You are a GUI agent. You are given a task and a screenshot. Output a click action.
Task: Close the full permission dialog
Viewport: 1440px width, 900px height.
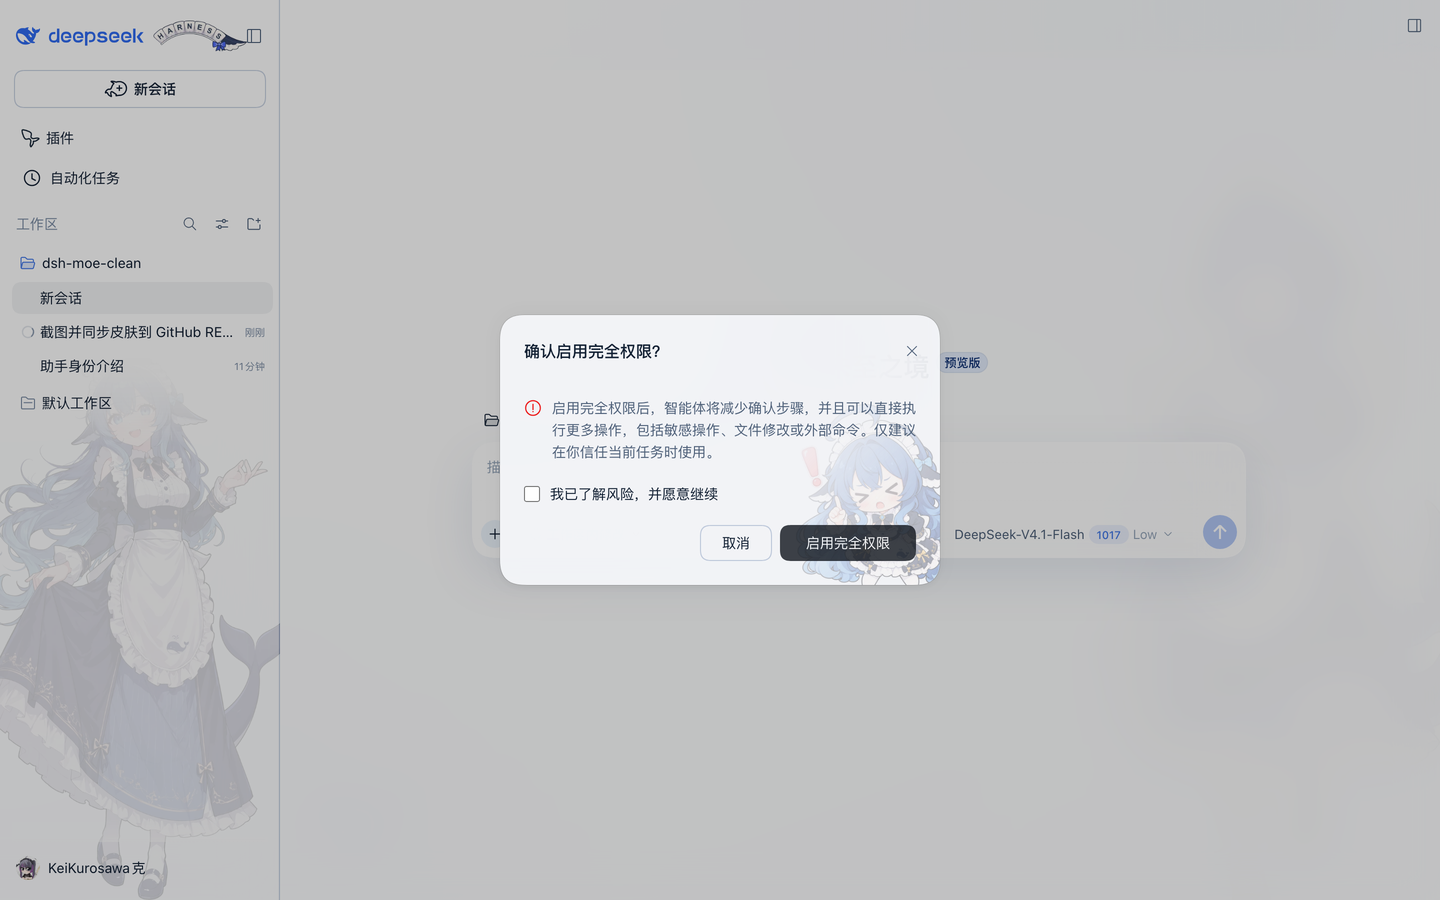click(x=912, y=351)
